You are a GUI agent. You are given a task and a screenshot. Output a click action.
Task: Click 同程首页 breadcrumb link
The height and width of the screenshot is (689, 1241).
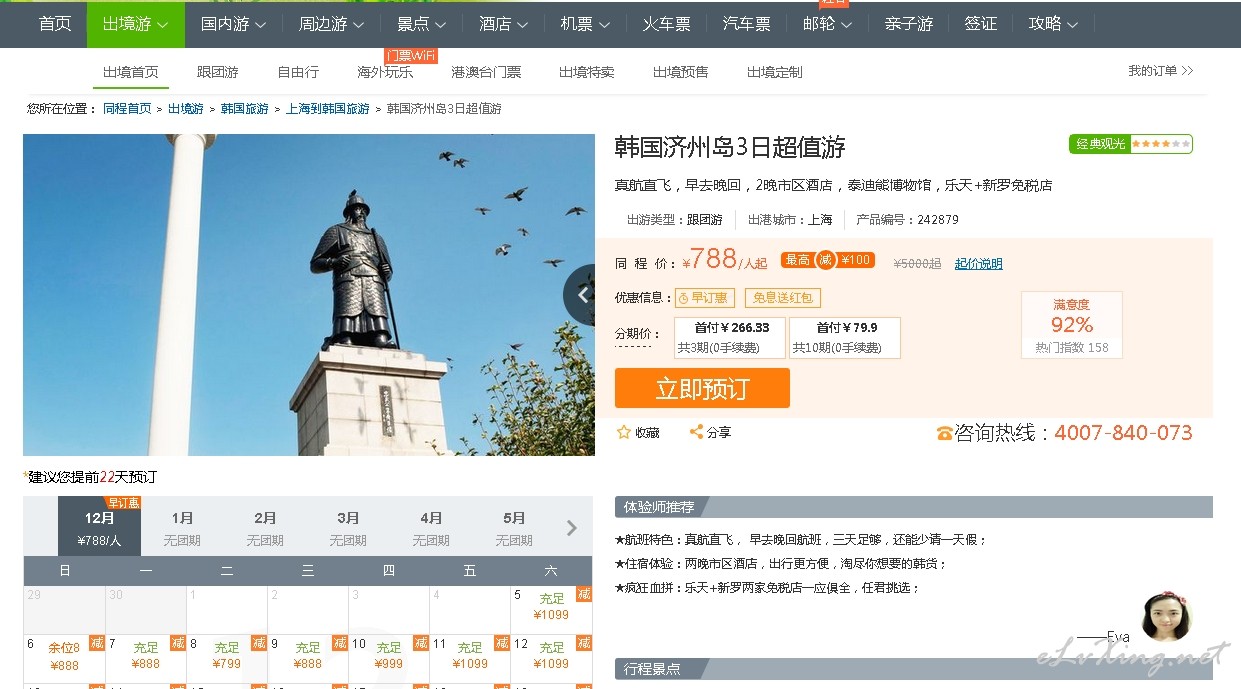tap(127, 109)
